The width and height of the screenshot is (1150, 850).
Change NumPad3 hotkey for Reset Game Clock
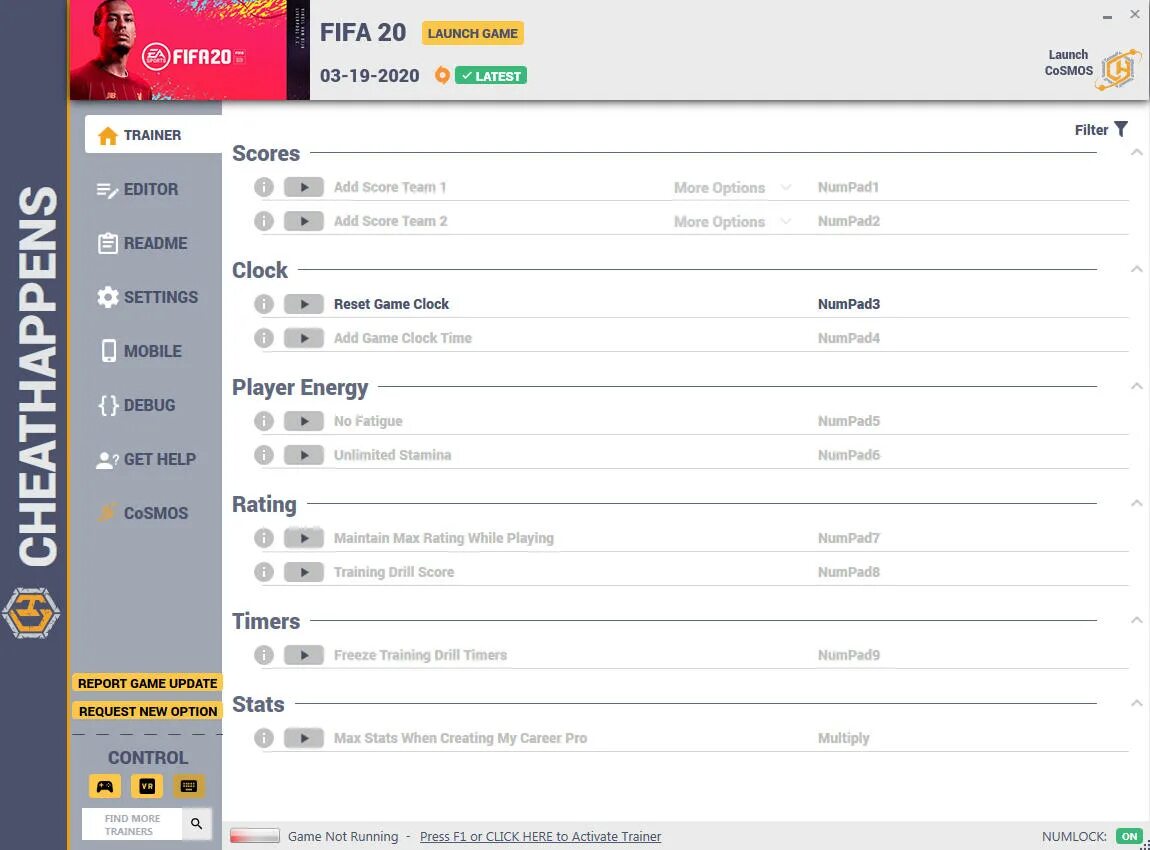tap(849, 304)
